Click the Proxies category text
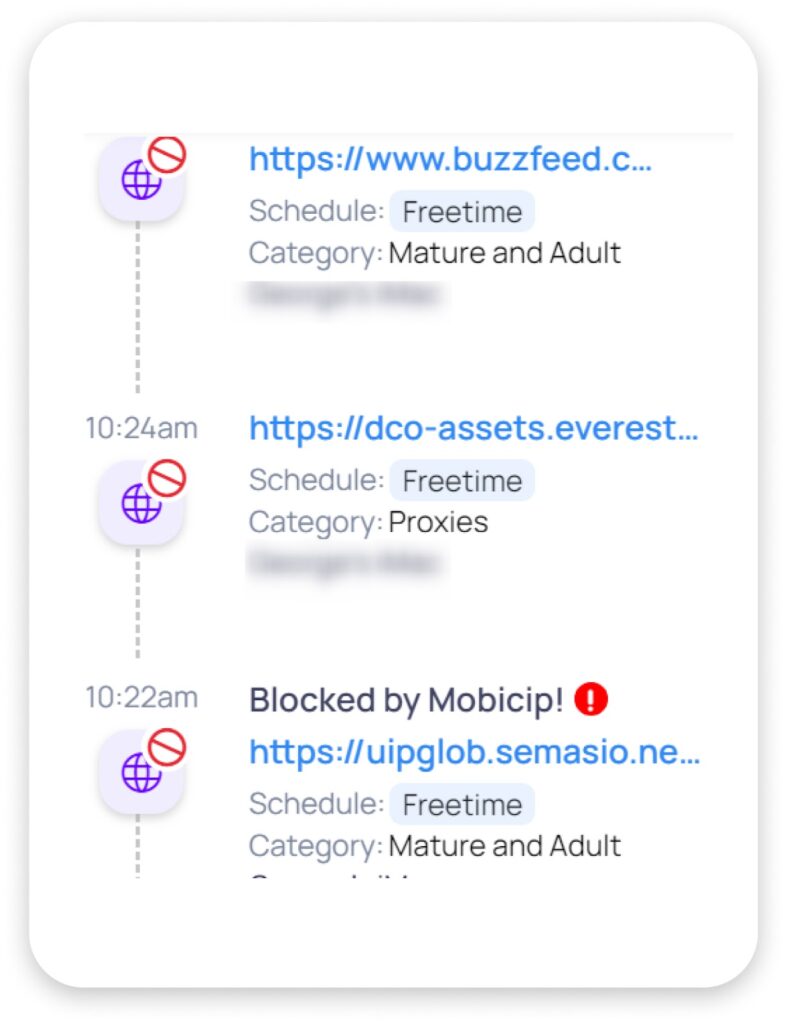This screenshot has height=1024, width=787. coord(438,522)
